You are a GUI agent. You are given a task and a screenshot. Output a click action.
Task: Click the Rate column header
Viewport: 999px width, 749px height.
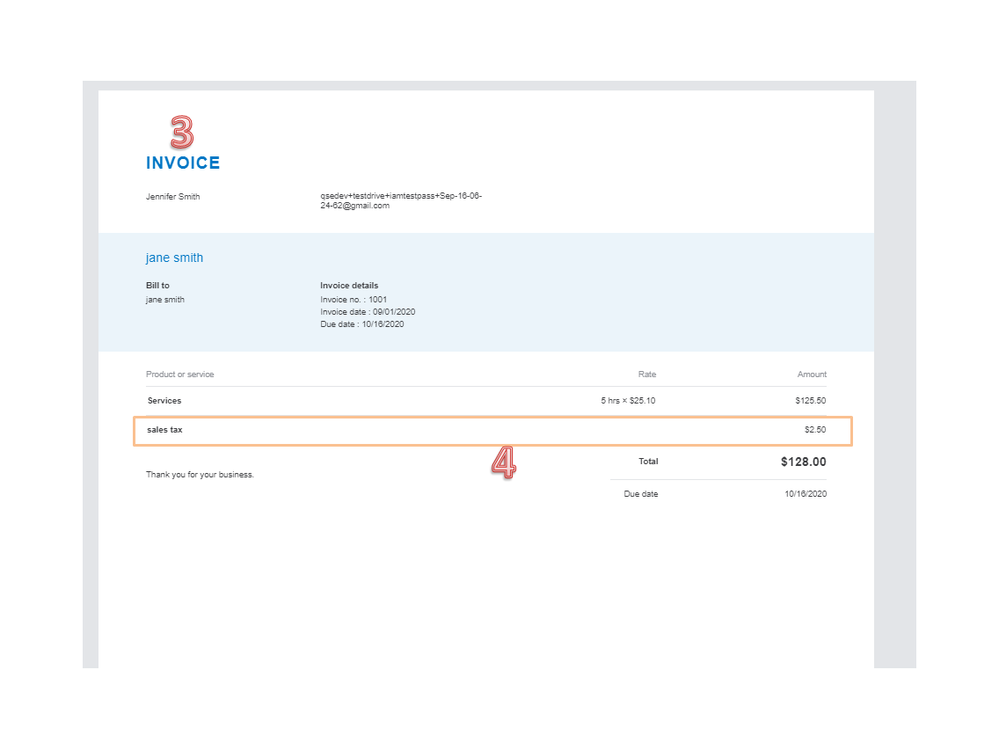[647, 374]
